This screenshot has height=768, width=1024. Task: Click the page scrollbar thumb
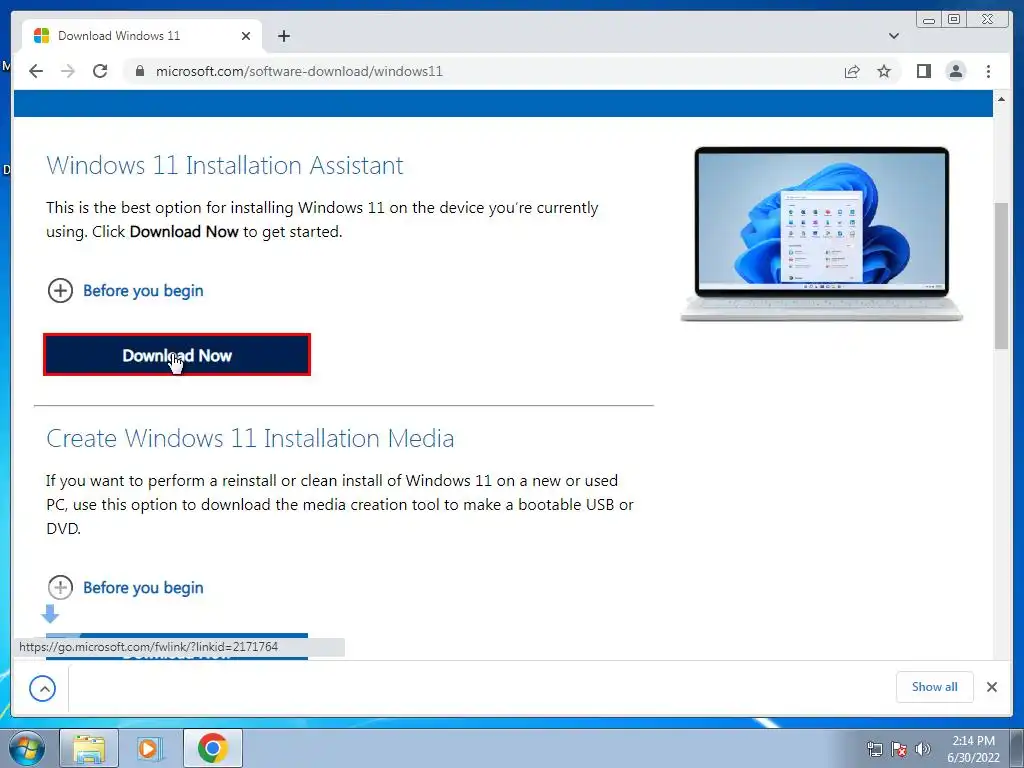1001,276
